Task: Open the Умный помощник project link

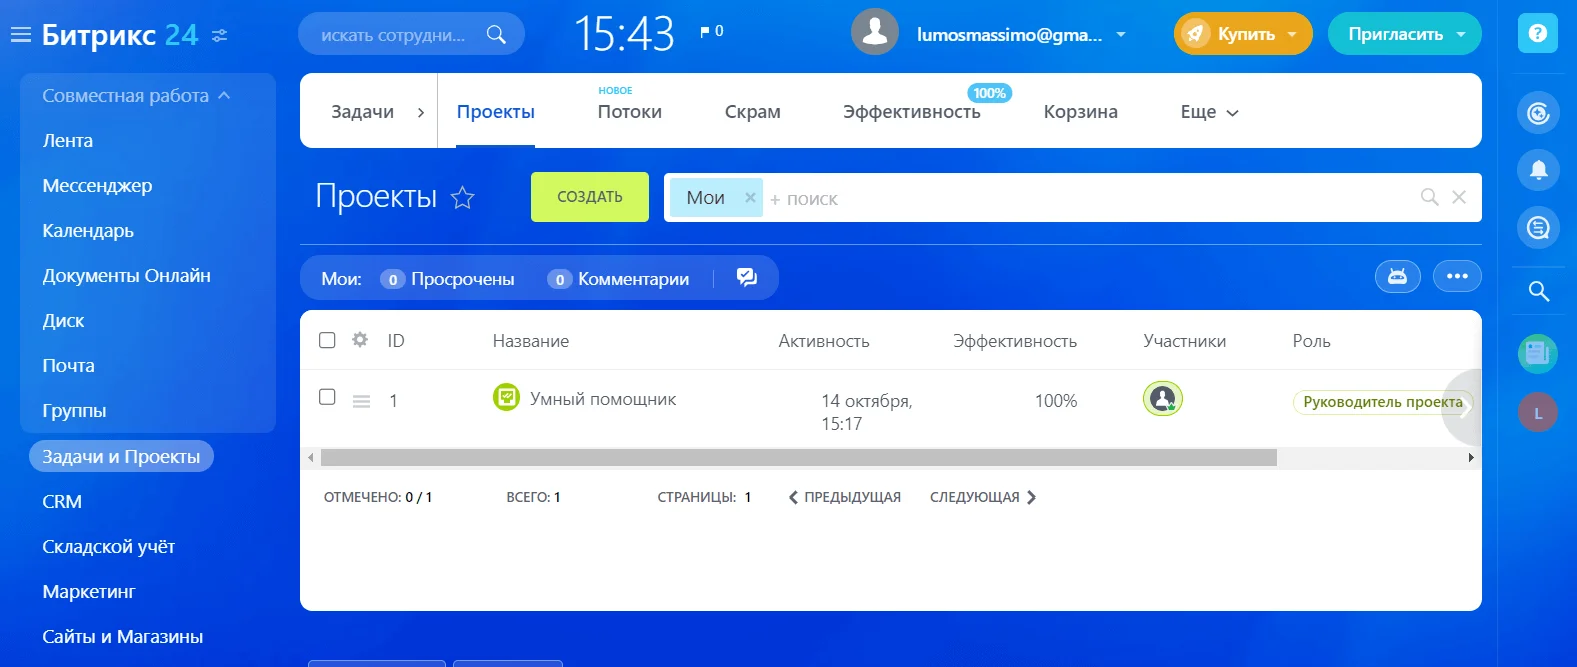Action: coord(603,399)
